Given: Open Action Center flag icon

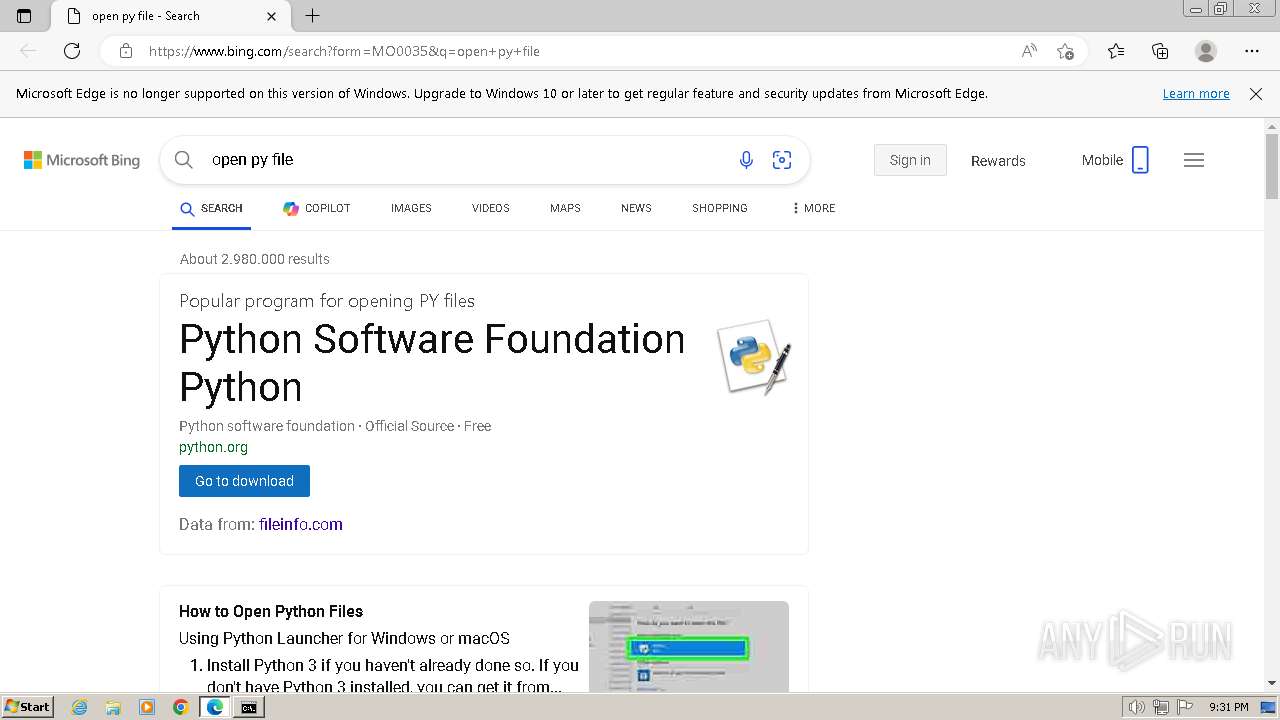Looking at the screenshot, I should [x=1184, y=707].
